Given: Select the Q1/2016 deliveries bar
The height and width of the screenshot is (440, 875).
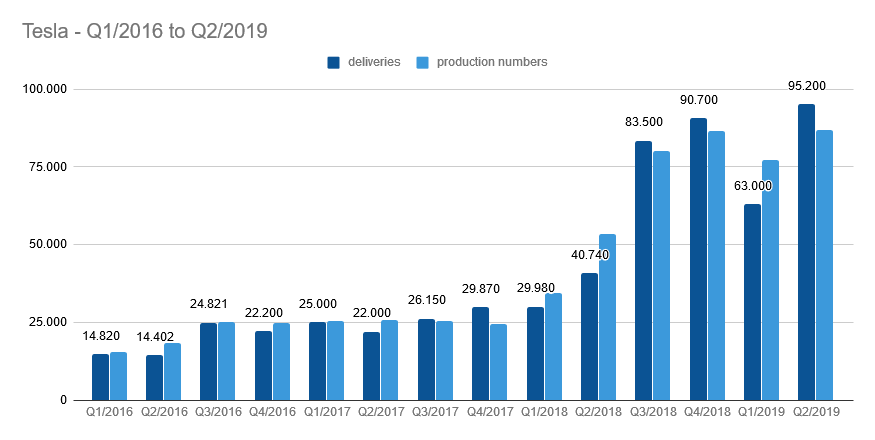Looking at the screenshot, I should 100,376.
